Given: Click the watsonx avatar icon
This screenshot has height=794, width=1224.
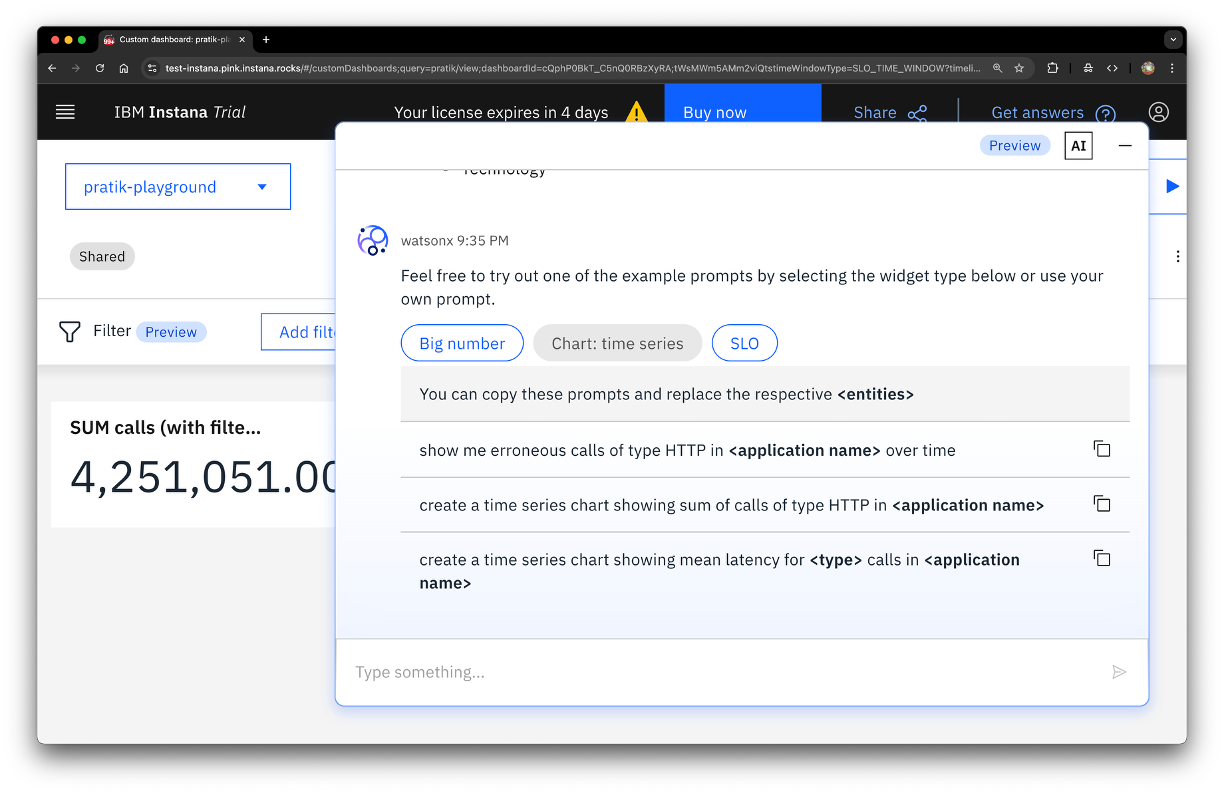Looking at the screenshot, I should click(x=373, y=240).
